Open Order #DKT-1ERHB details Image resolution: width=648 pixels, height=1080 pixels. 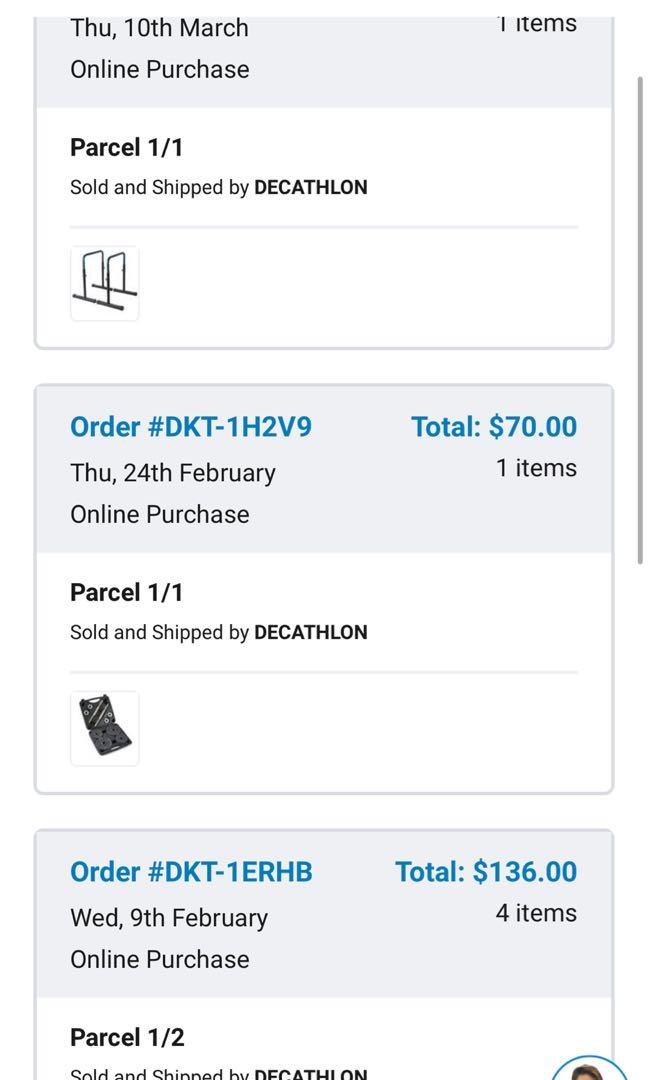point(191,872)
